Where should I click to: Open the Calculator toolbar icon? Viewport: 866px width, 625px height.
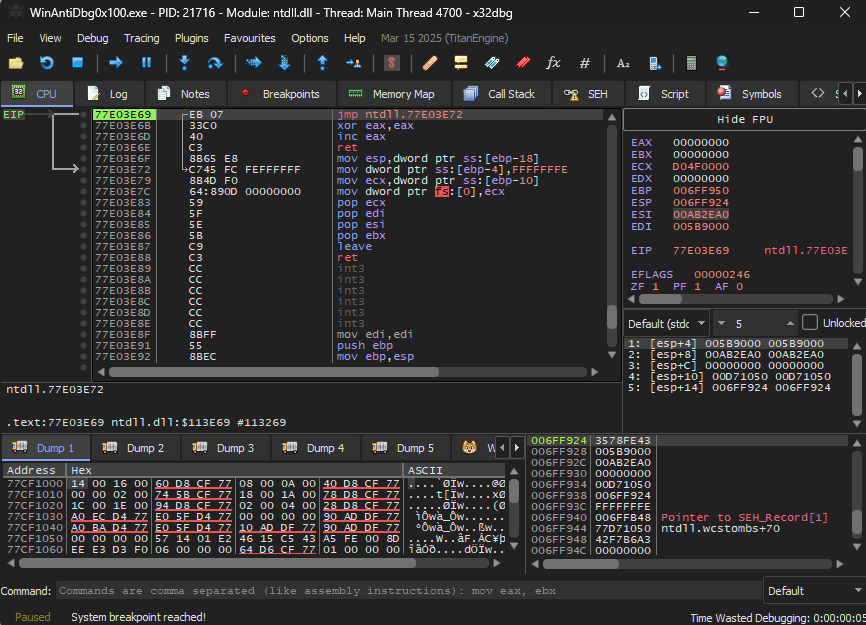pyautogui.click(x=691, y=63)
